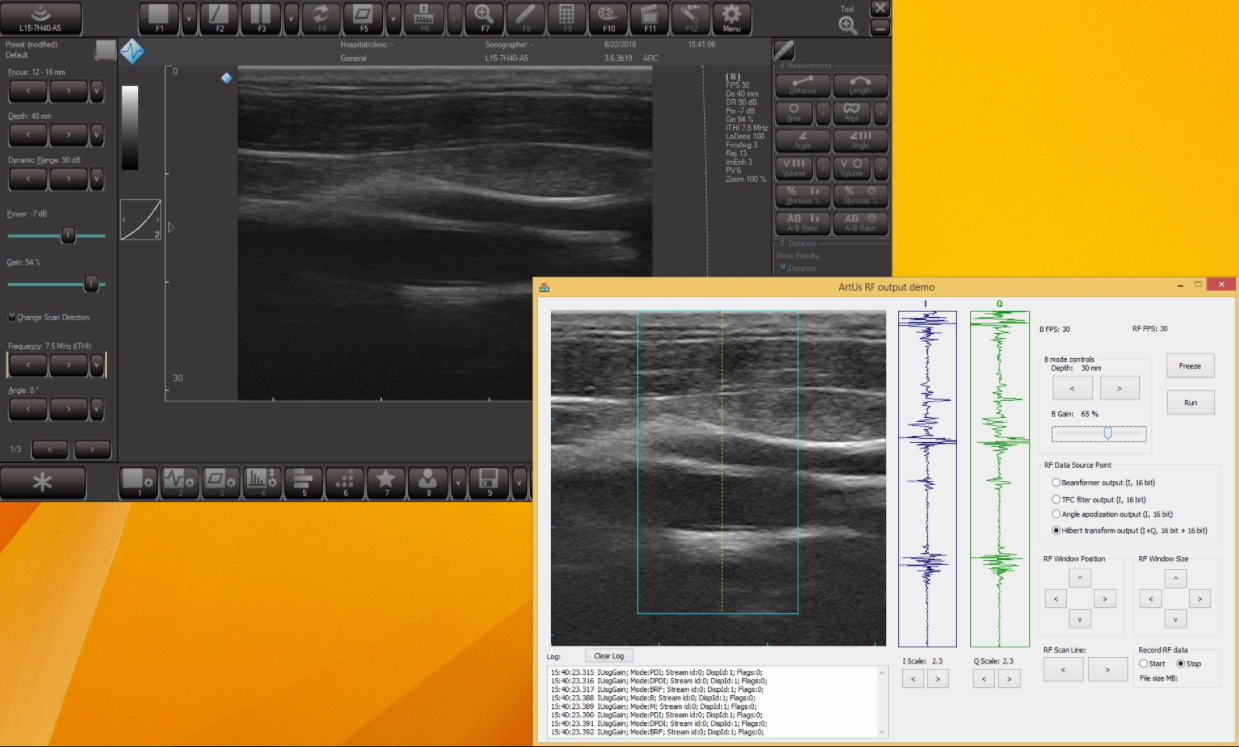Open the Frequency dropdown arrow

(x=97, y=365)
